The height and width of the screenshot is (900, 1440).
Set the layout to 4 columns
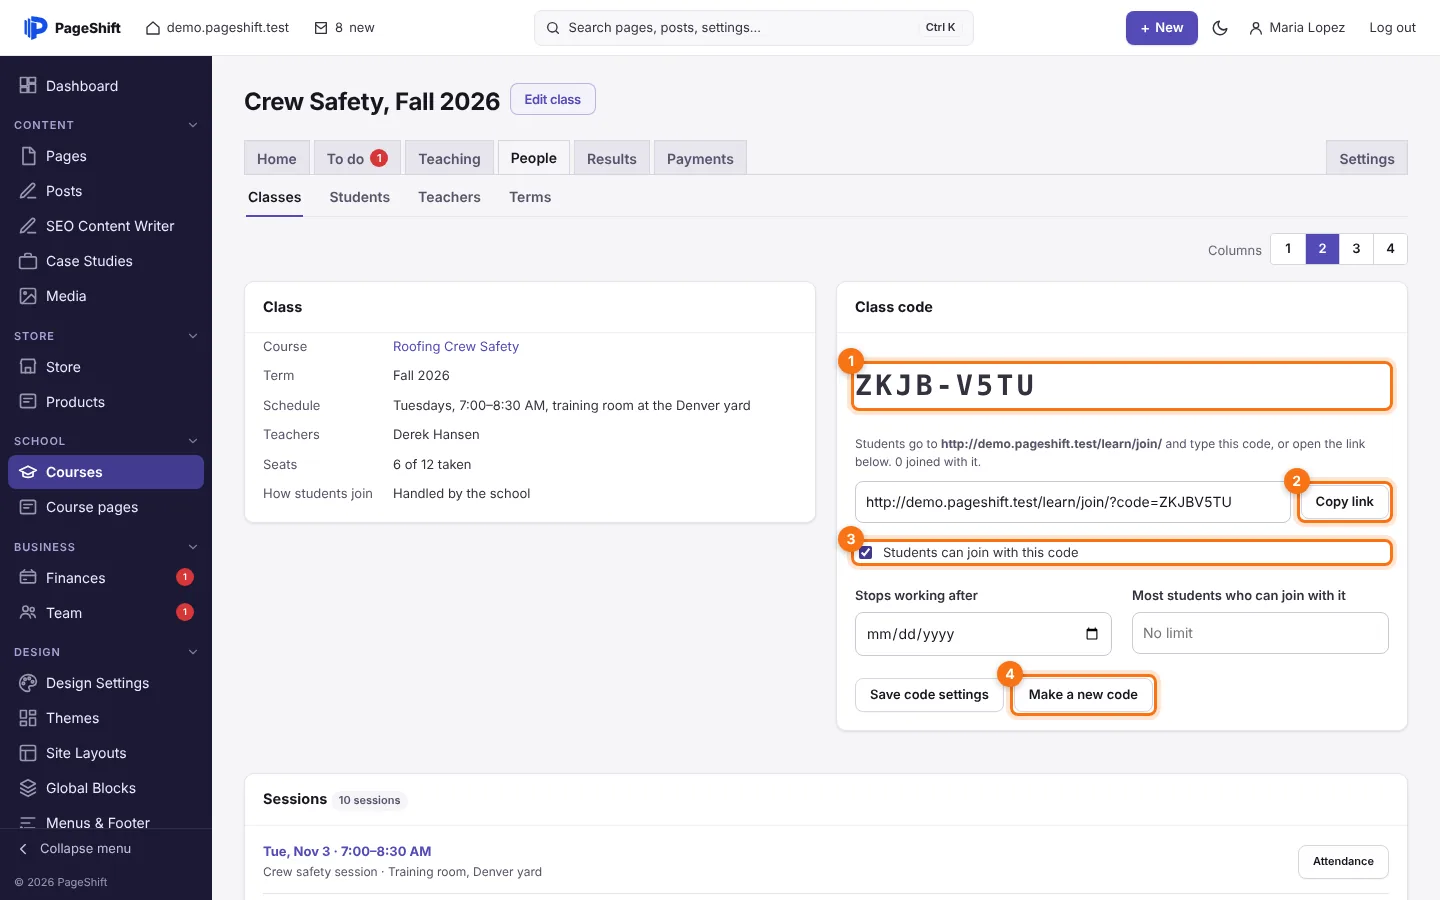pyautogui.click(x=1390, y=249)
